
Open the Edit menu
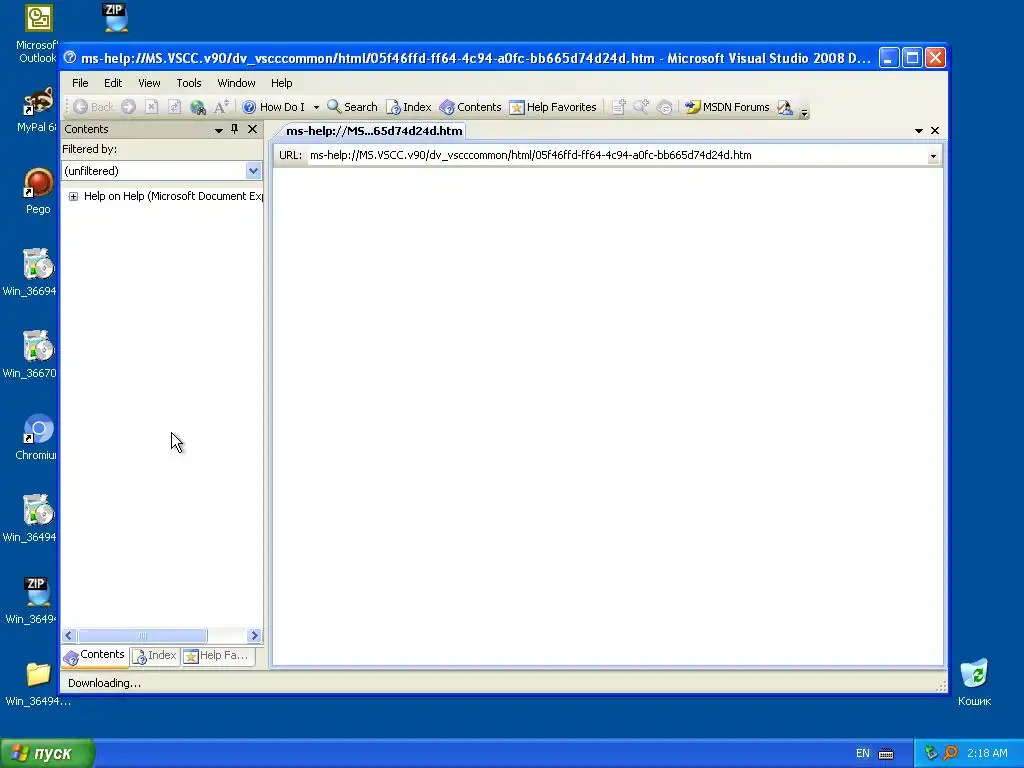tap(113, 83)
